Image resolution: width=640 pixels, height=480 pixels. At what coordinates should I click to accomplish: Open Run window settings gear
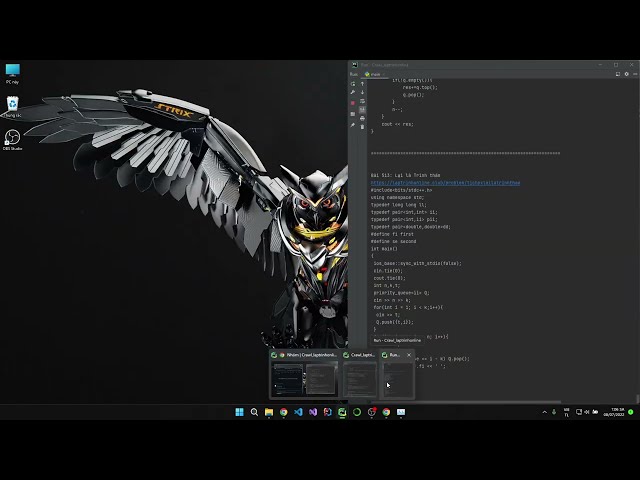click(627, 74)
